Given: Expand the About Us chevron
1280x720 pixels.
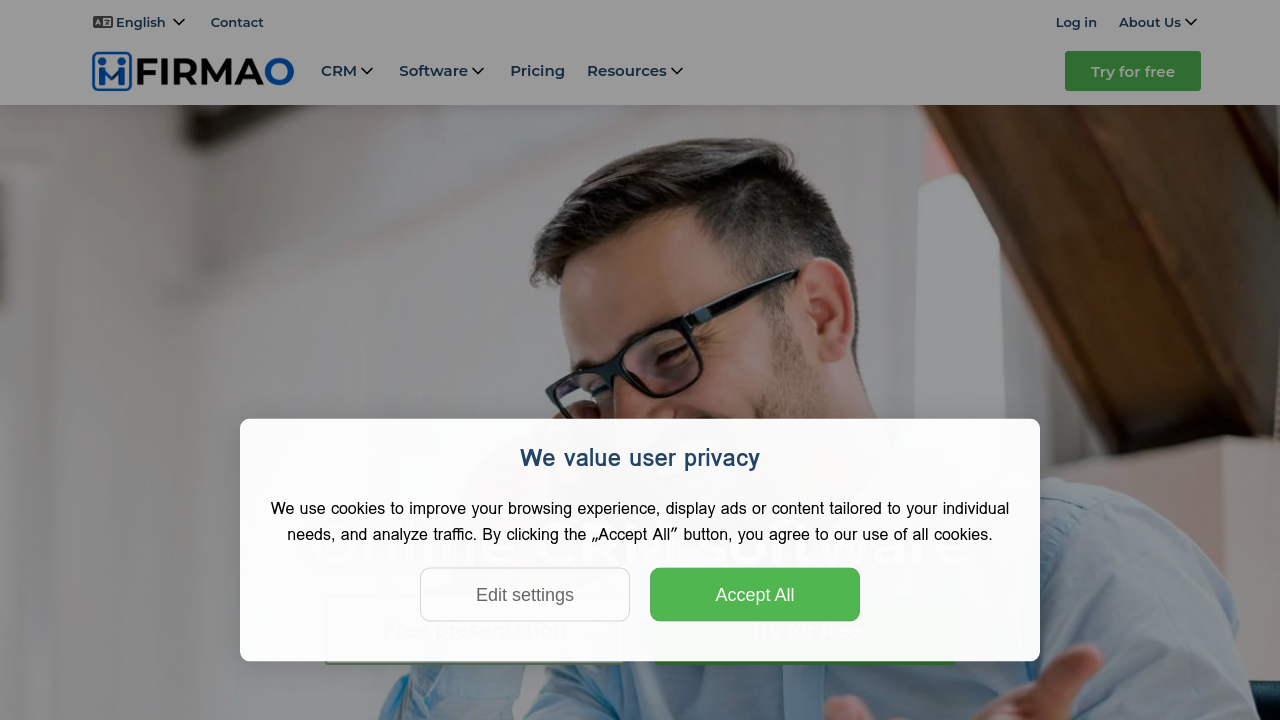Looking at the screenshot, I should point(1191,22).
